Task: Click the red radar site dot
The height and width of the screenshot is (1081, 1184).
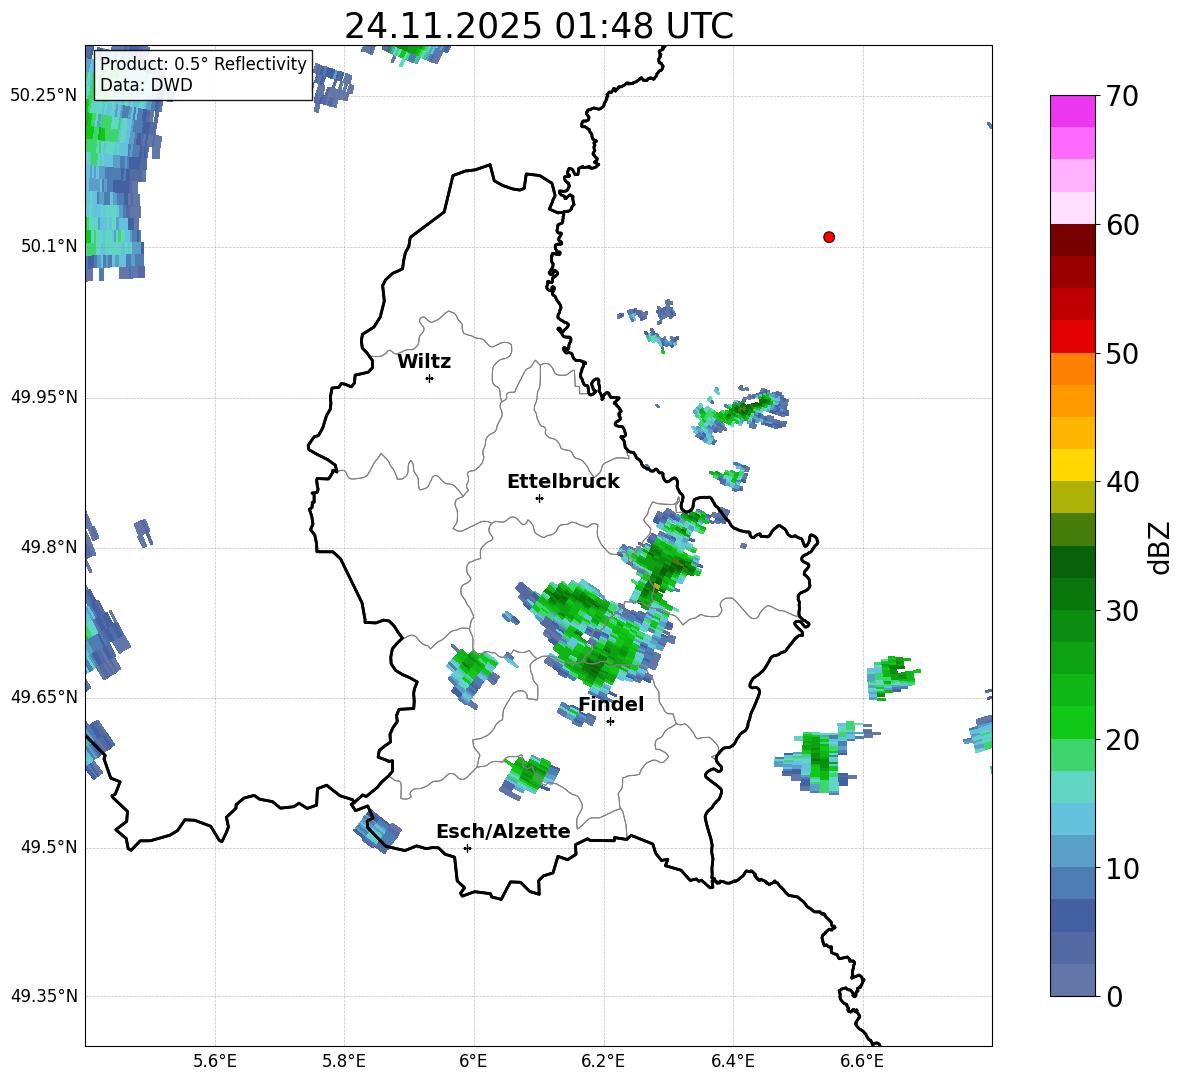Action: click(829, 237)
